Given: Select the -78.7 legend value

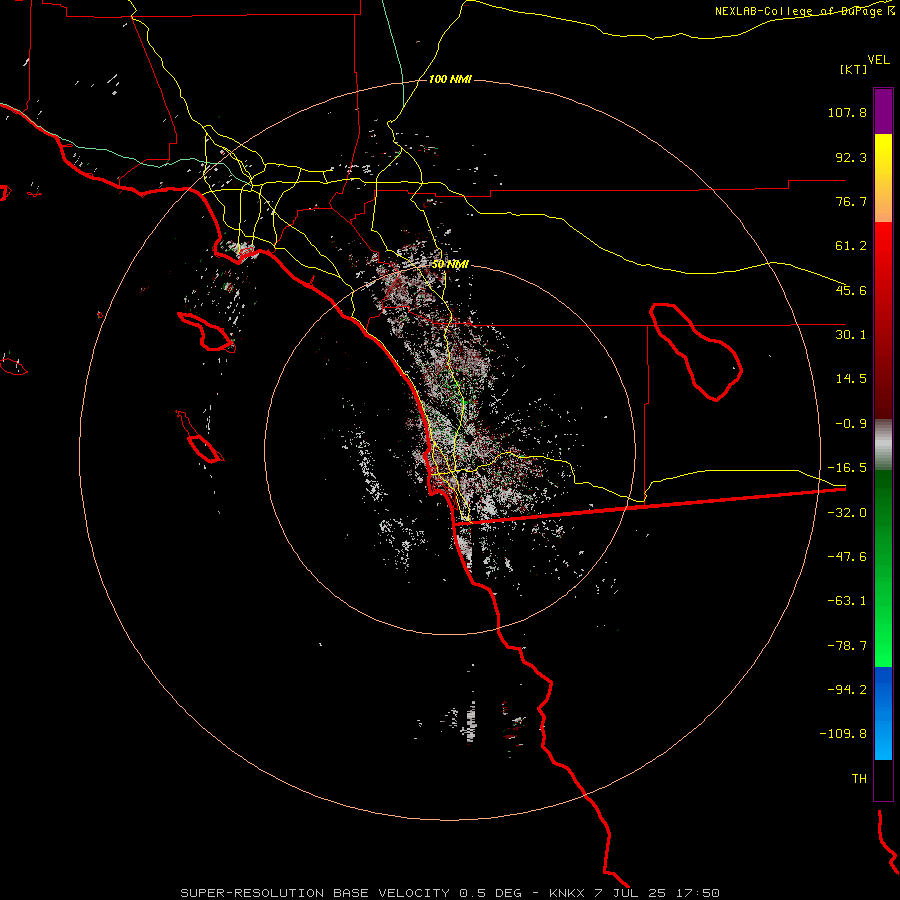Looking at the screenshot, I should click(x=847, y=646).
